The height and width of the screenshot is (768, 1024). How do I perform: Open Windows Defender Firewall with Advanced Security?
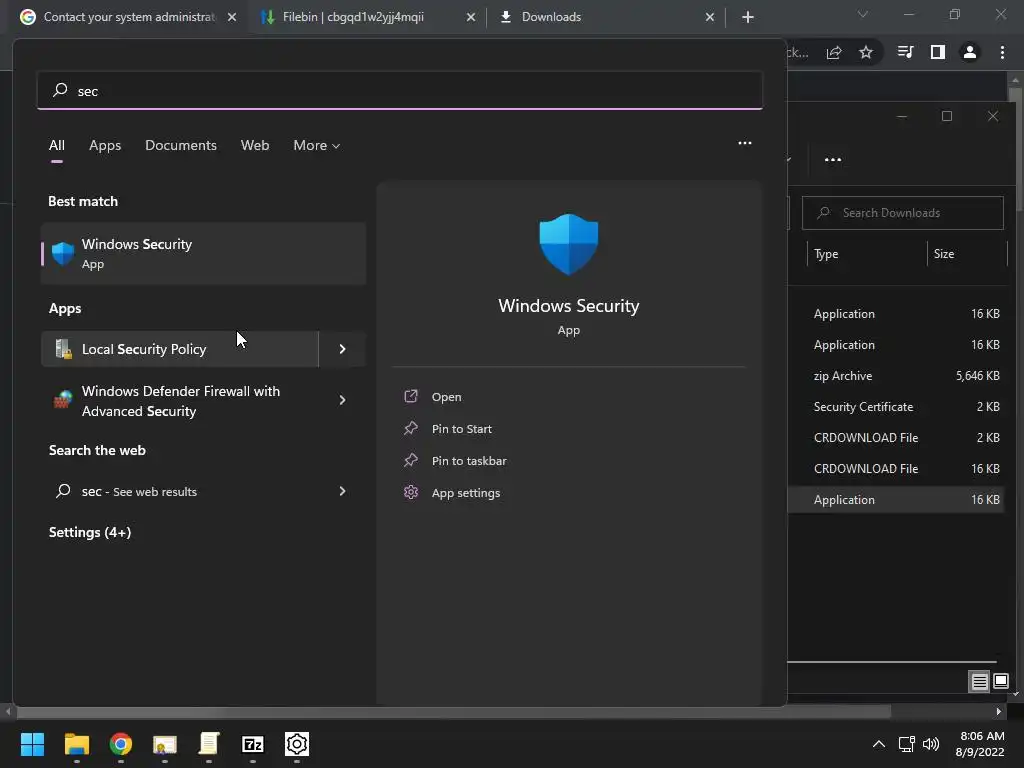(180, 400)
